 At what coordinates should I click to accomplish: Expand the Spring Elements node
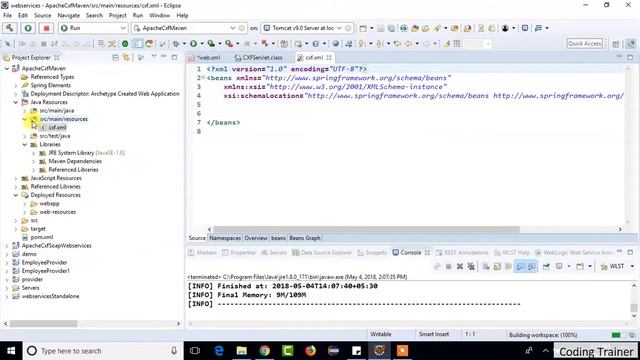tap(16, 85)
